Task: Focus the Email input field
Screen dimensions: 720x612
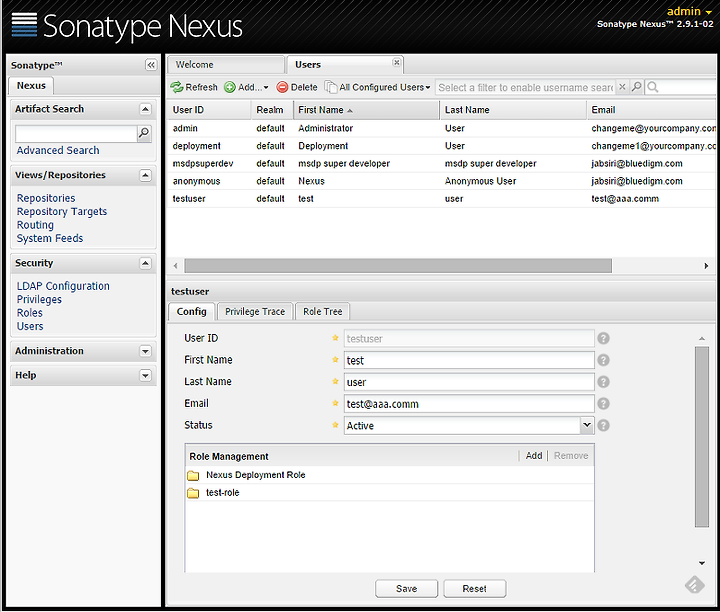Action: [x=469, y=404]
